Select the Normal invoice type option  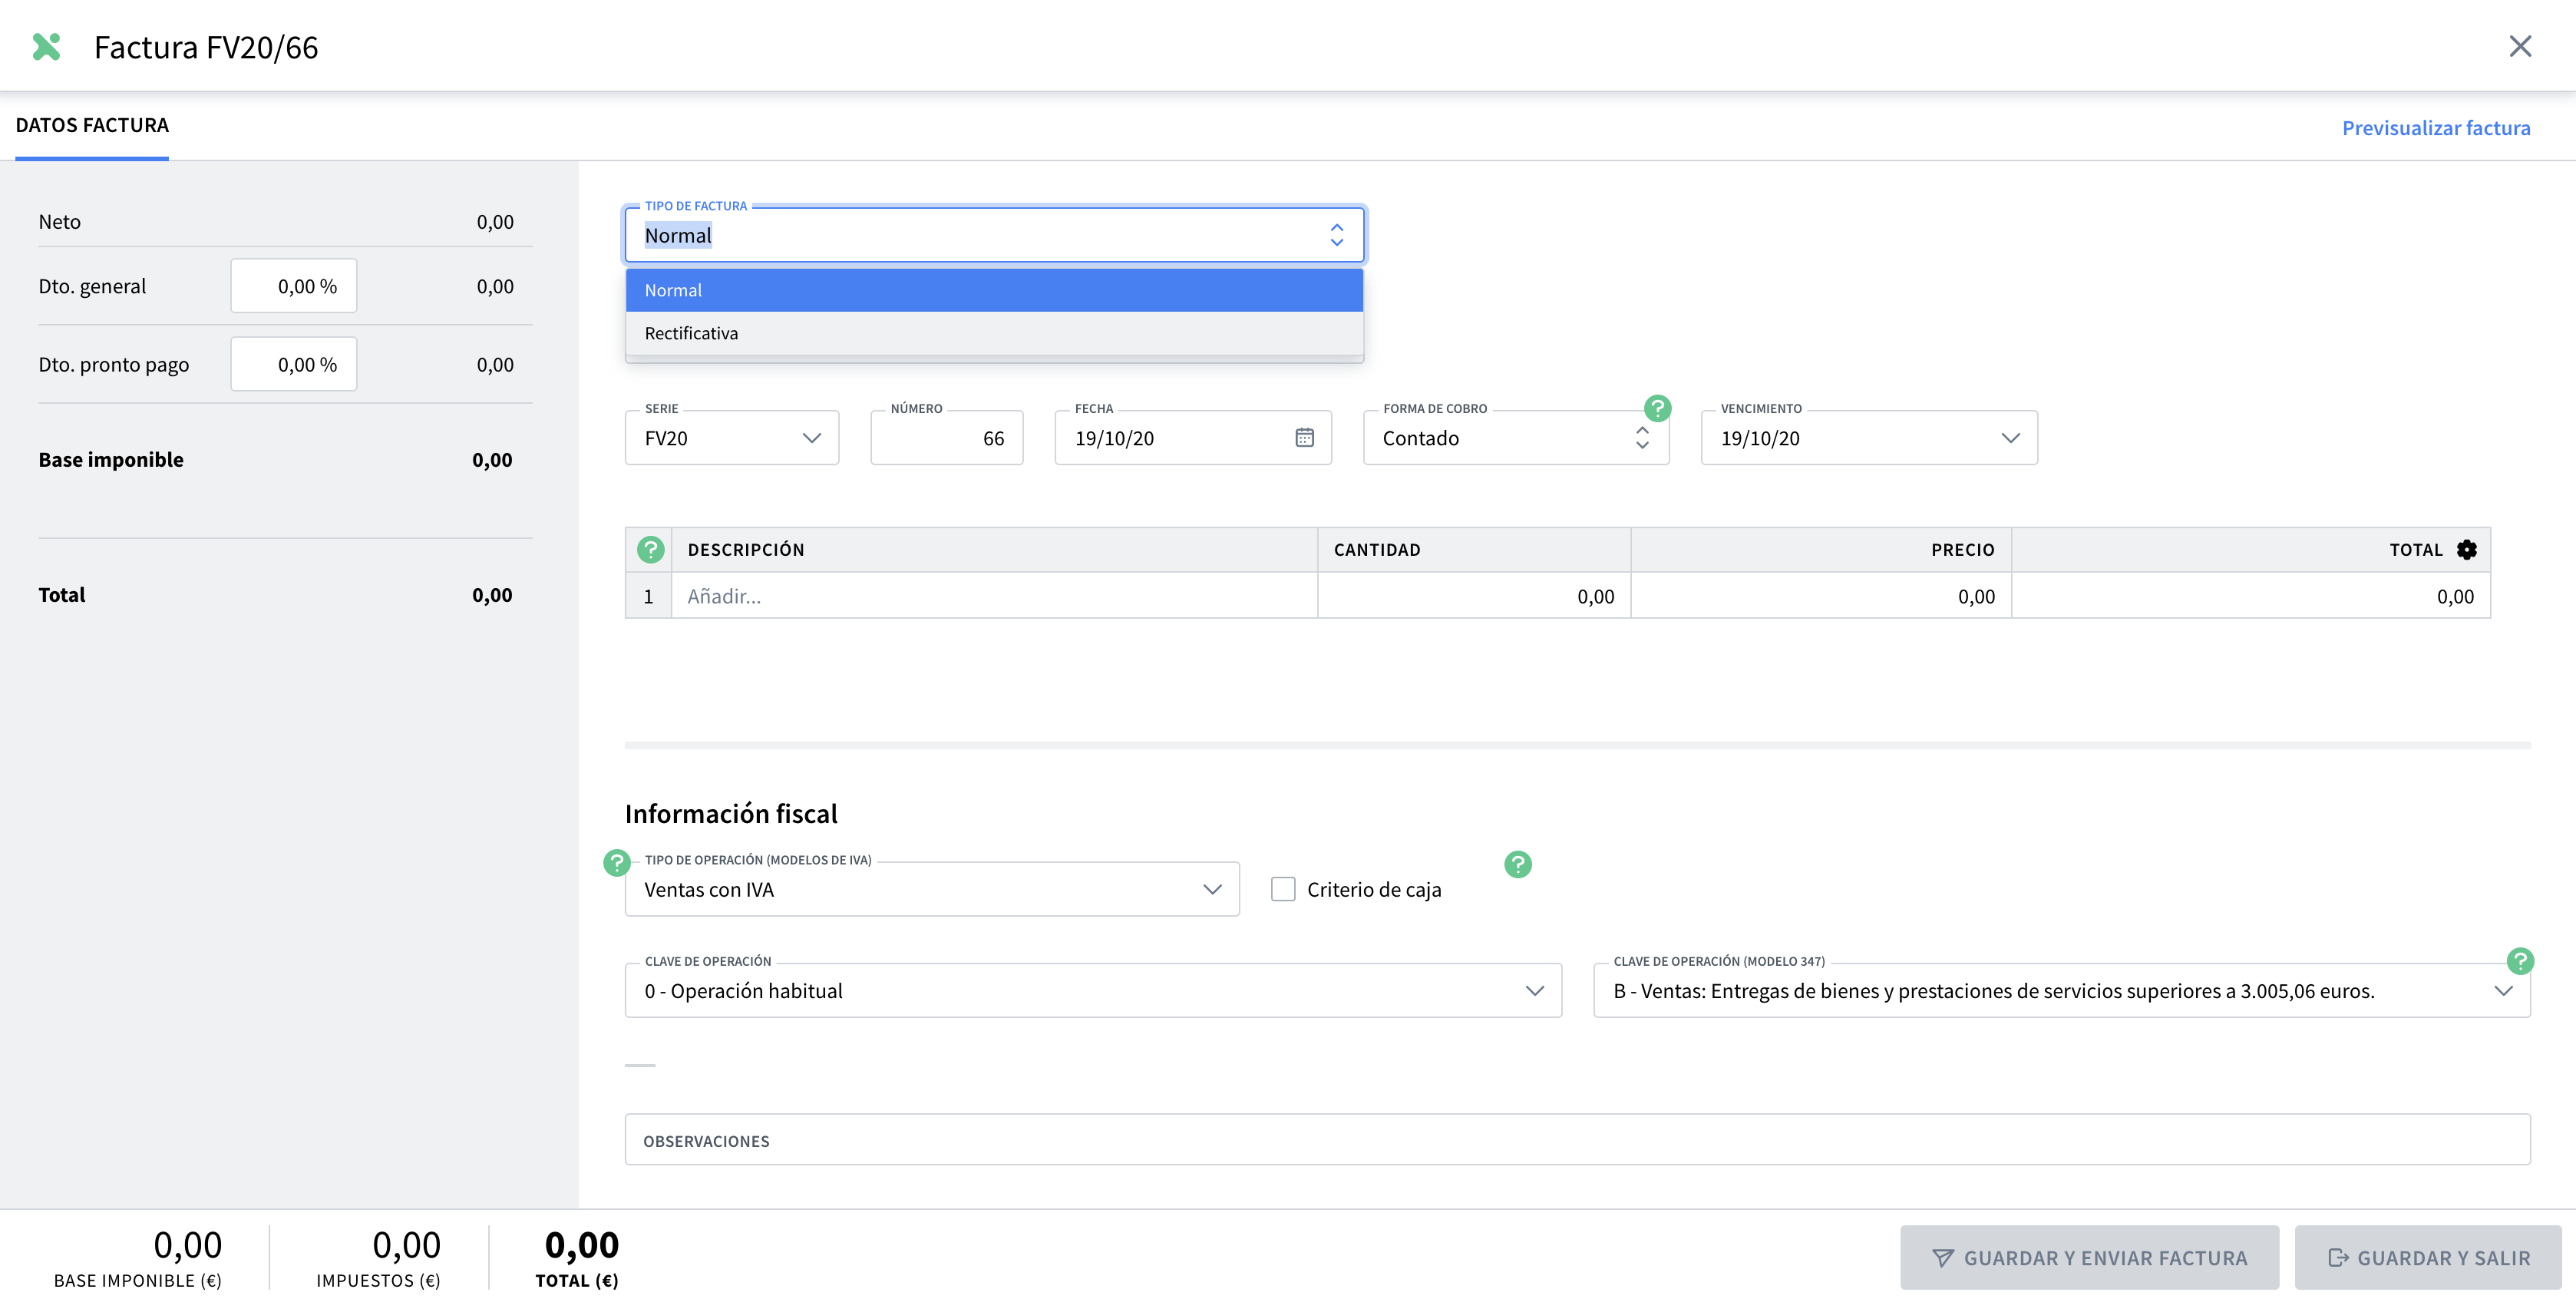[993, 290]
